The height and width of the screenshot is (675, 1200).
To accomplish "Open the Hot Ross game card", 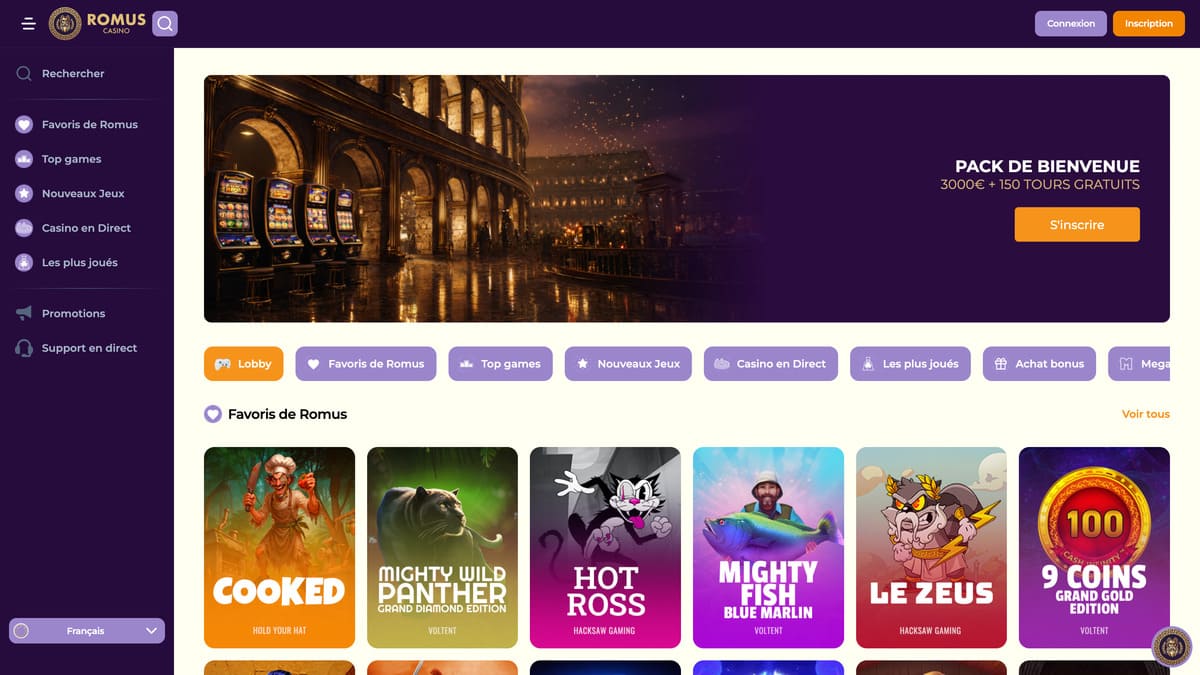I will click(x=605, y=547).
